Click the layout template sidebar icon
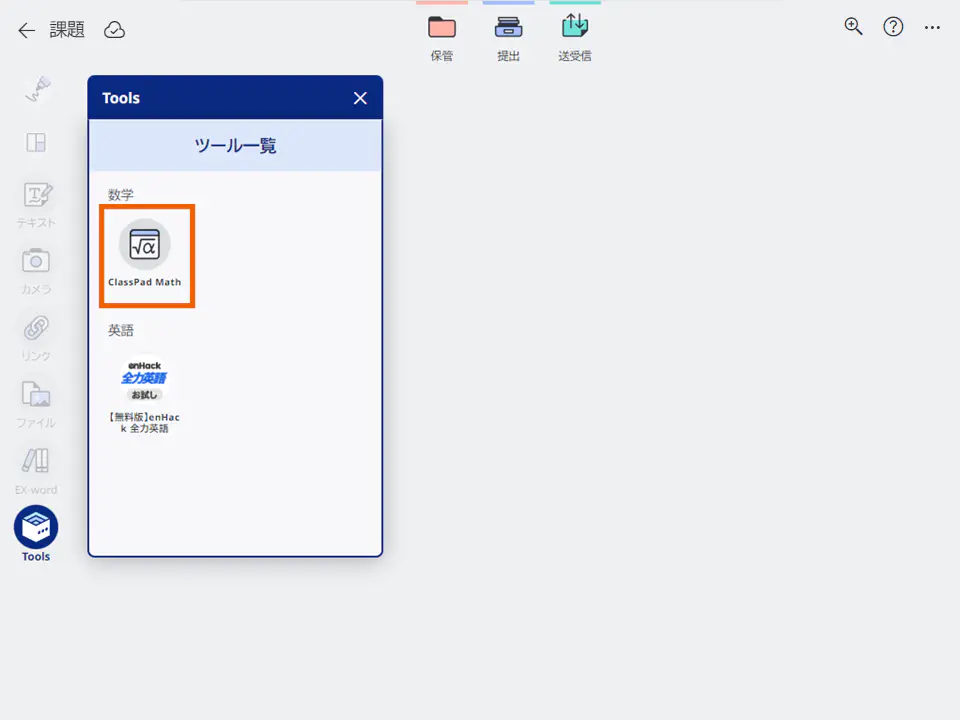 (x=36, y=143)
